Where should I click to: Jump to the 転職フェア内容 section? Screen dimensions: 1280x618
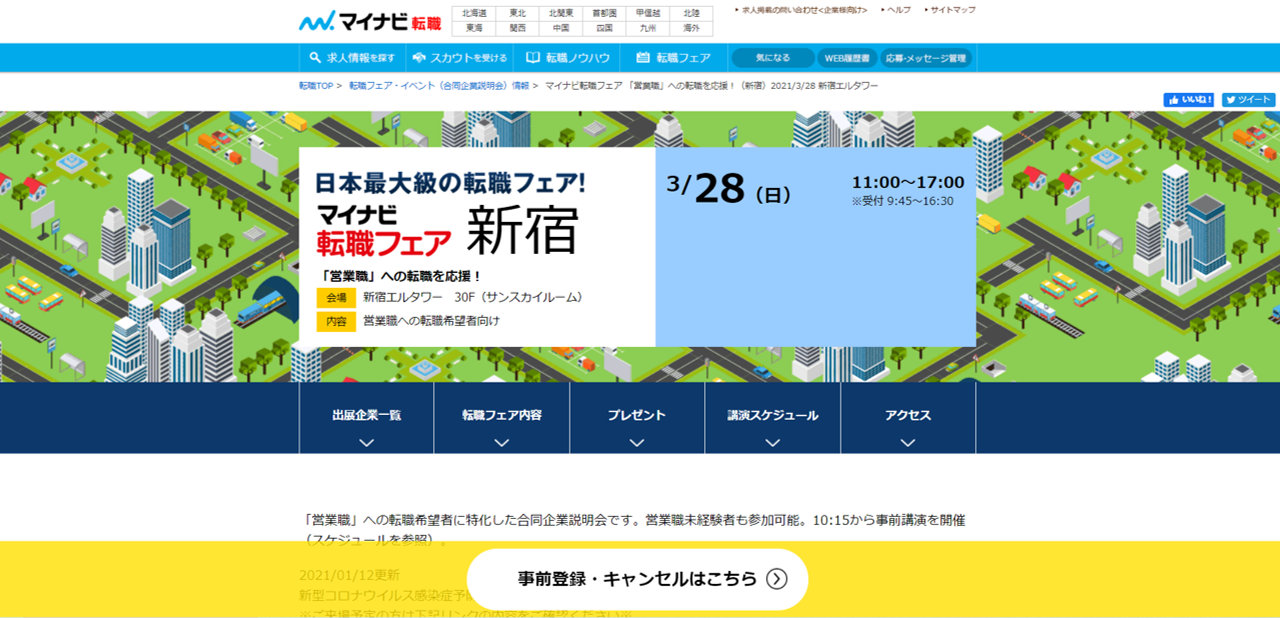coord(502,418)
